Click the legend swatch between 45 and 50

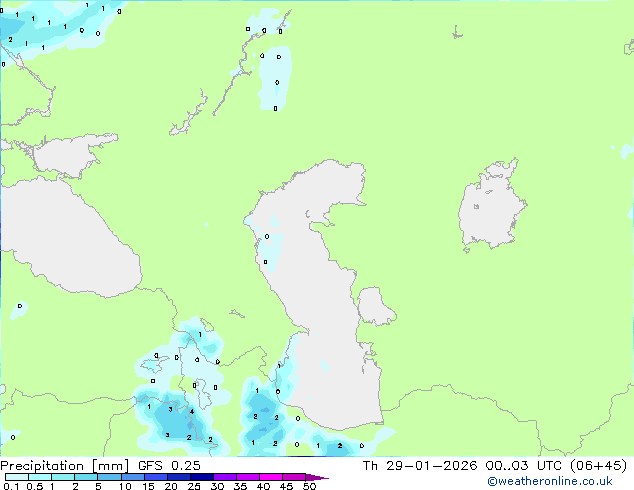pos(294,477)
